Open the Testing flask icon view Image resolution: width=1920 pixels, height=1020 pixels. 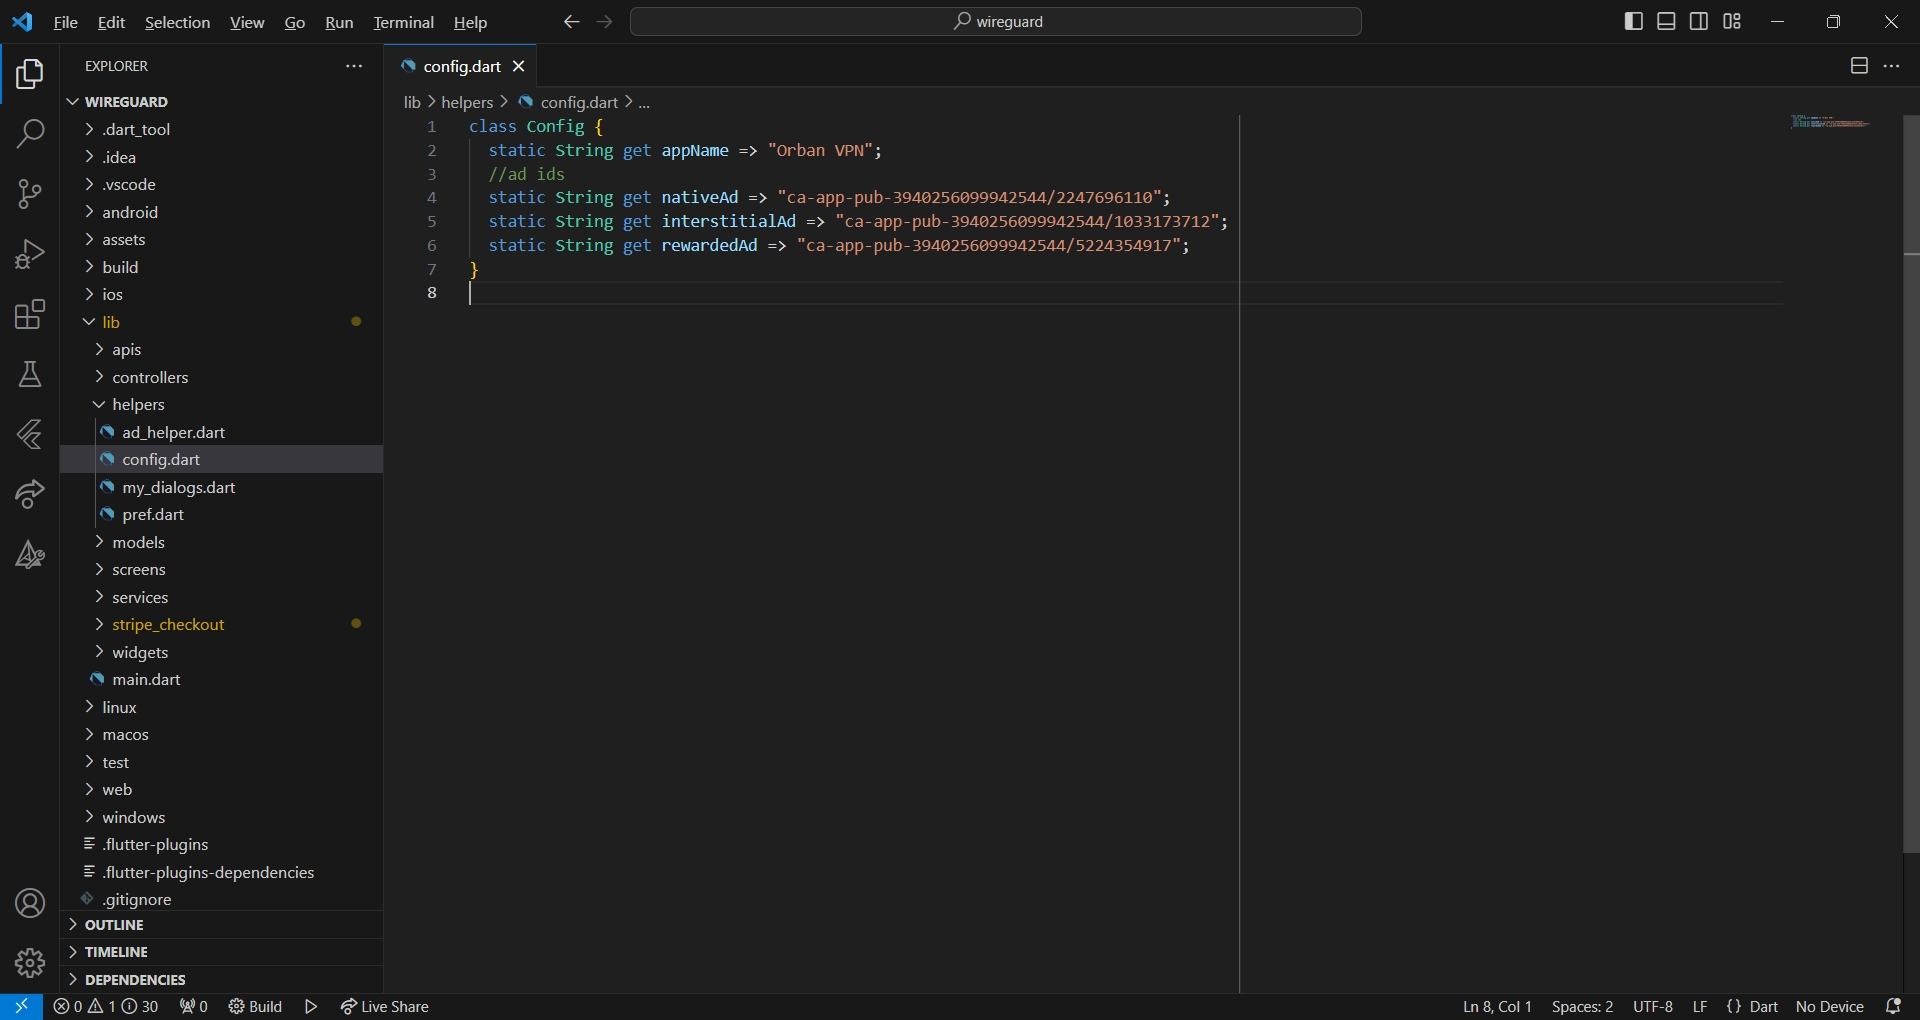click(x=30, y=374)
